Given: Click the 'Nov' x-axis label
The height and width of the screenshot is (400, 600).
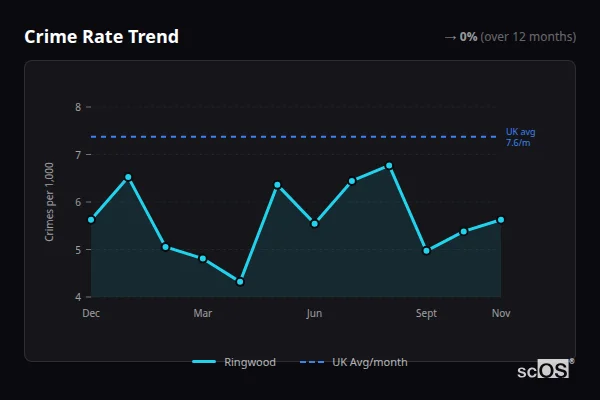Looking at the screenshot, I should coord(501,313).
